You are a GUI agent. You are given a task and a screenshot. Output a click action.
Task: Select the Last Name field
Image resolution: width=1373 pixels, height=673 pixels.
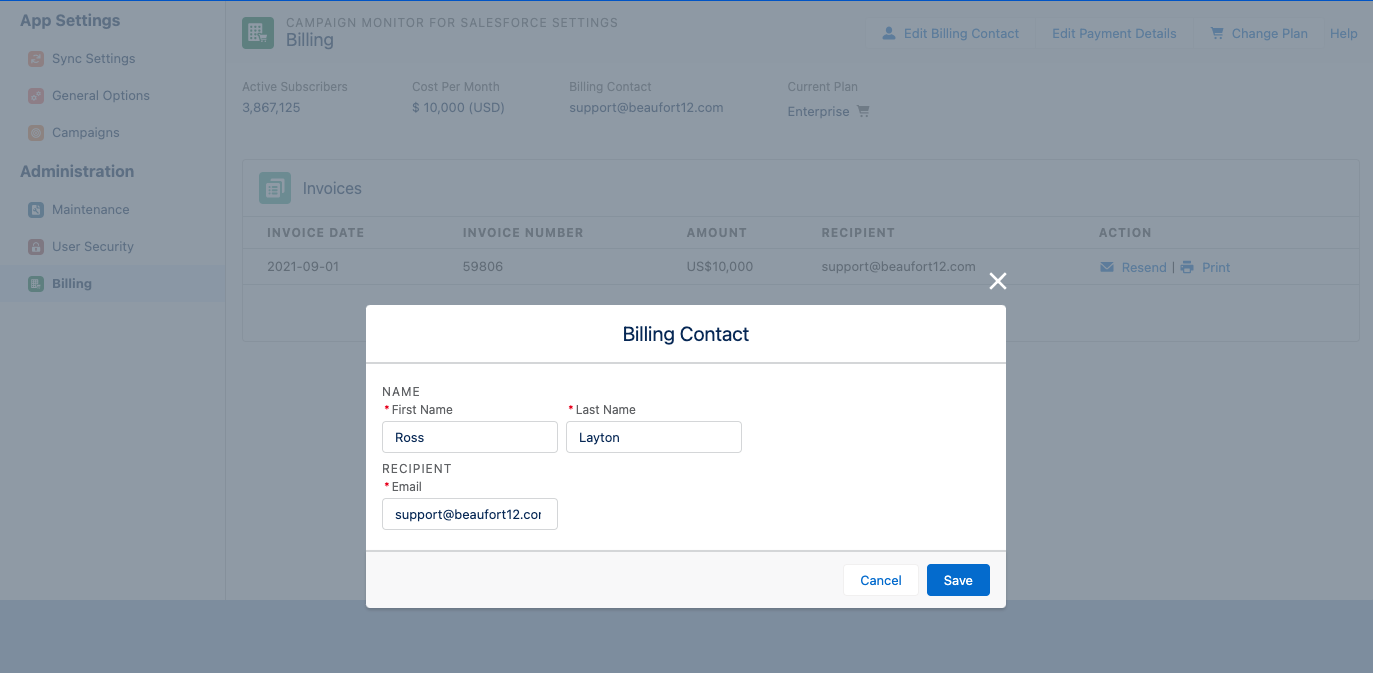click(x=654, y=437)
